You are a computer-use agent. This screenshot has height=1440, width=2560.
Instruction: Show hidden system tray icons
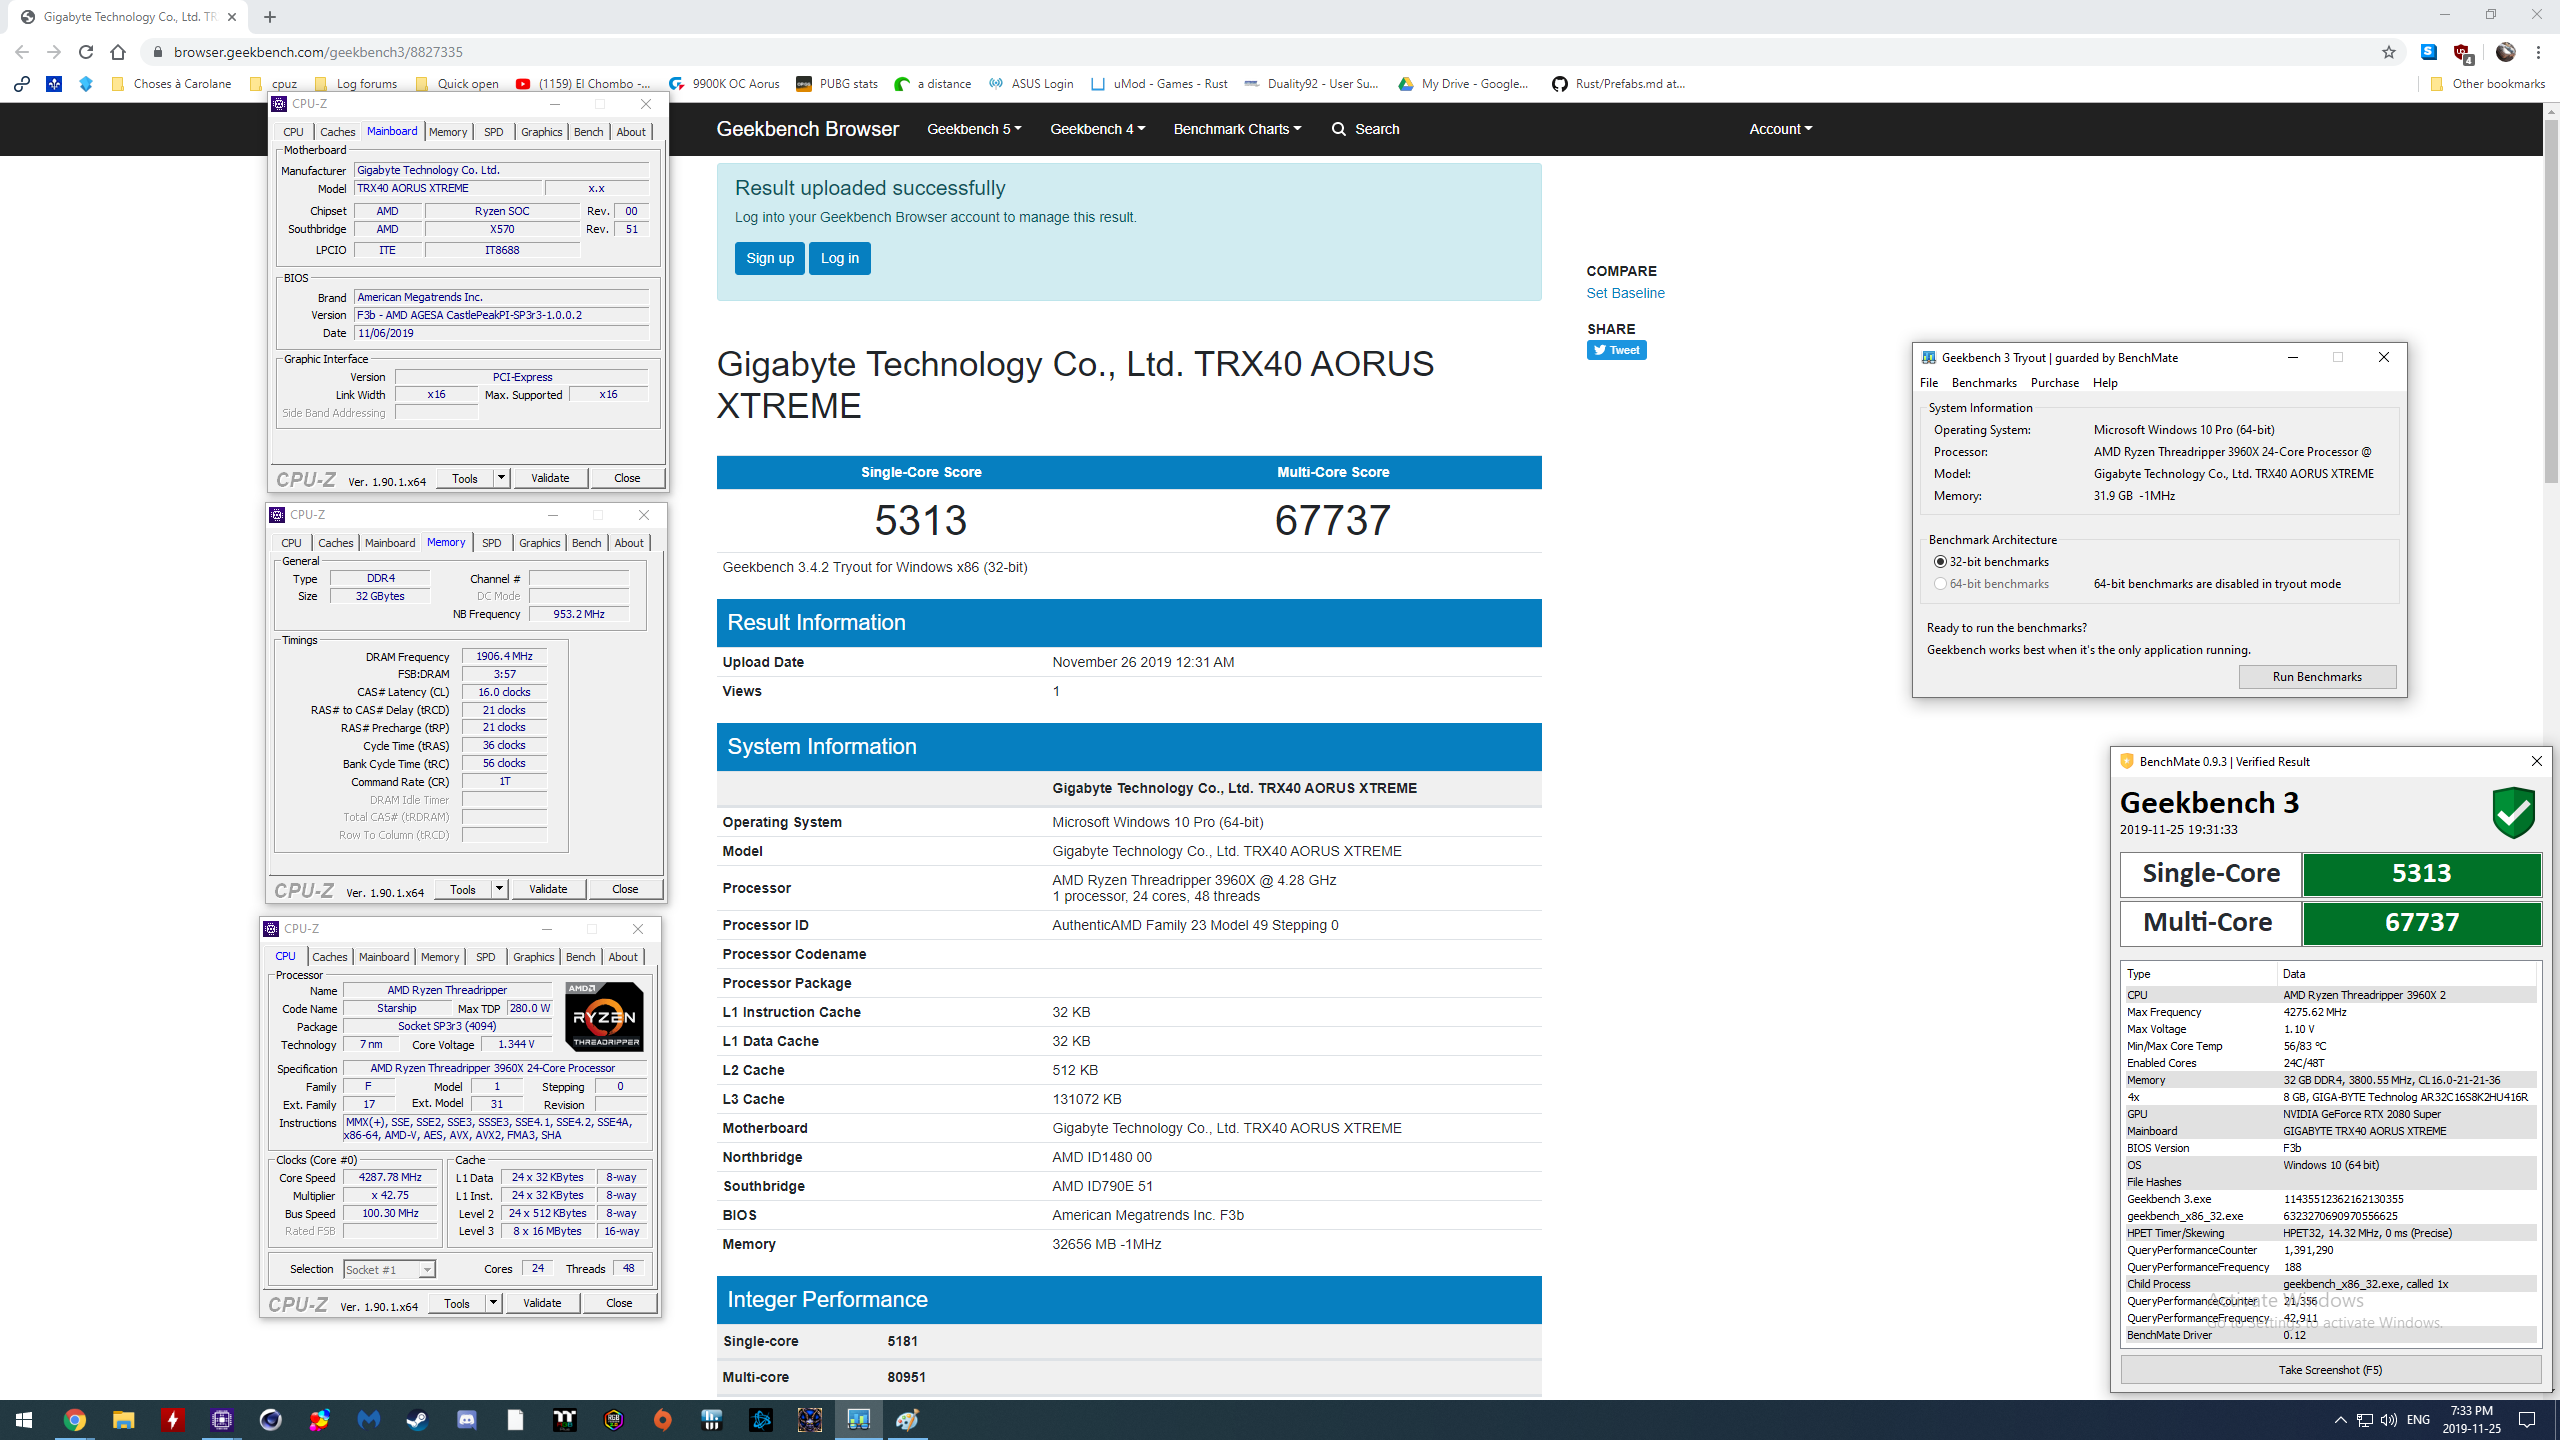[2340, 1420]
